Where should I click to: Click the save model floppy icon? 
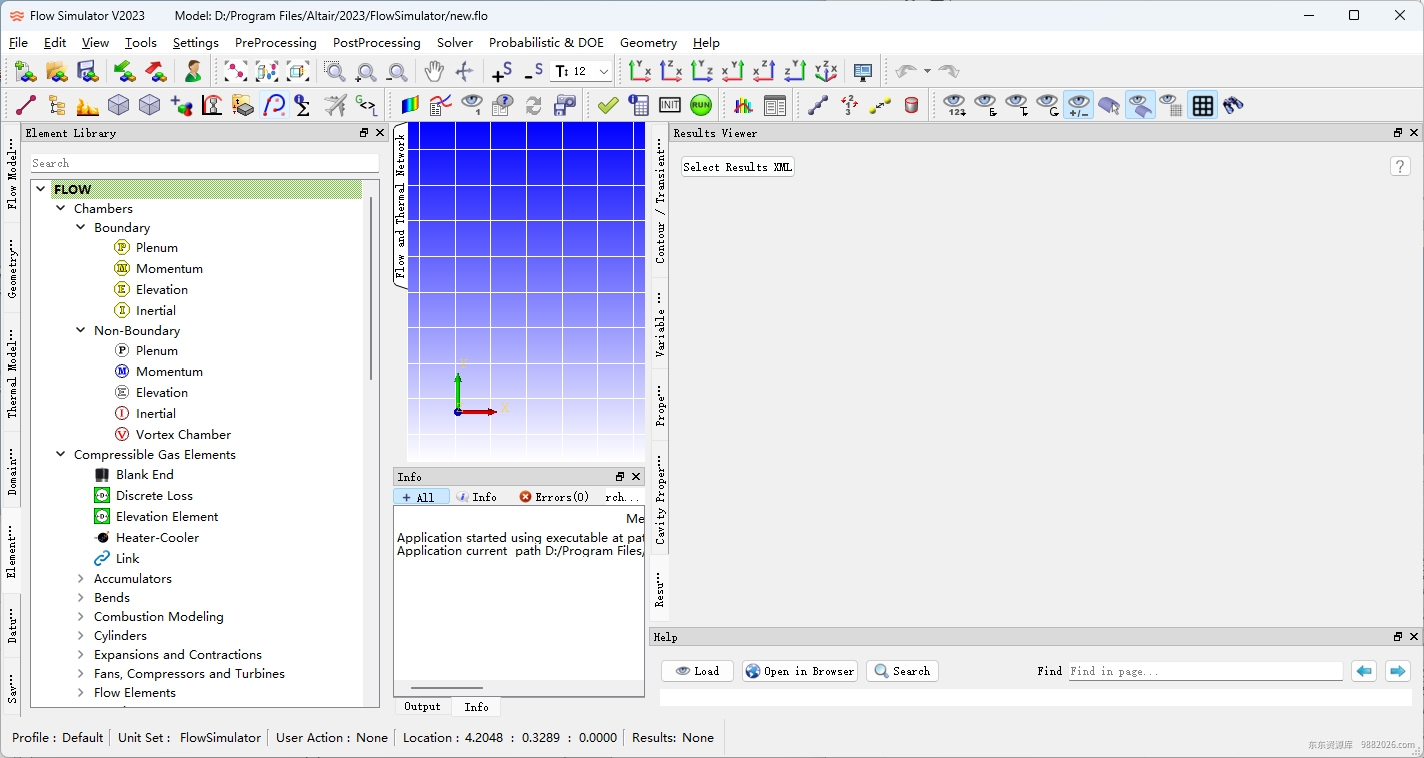point(88,71)
